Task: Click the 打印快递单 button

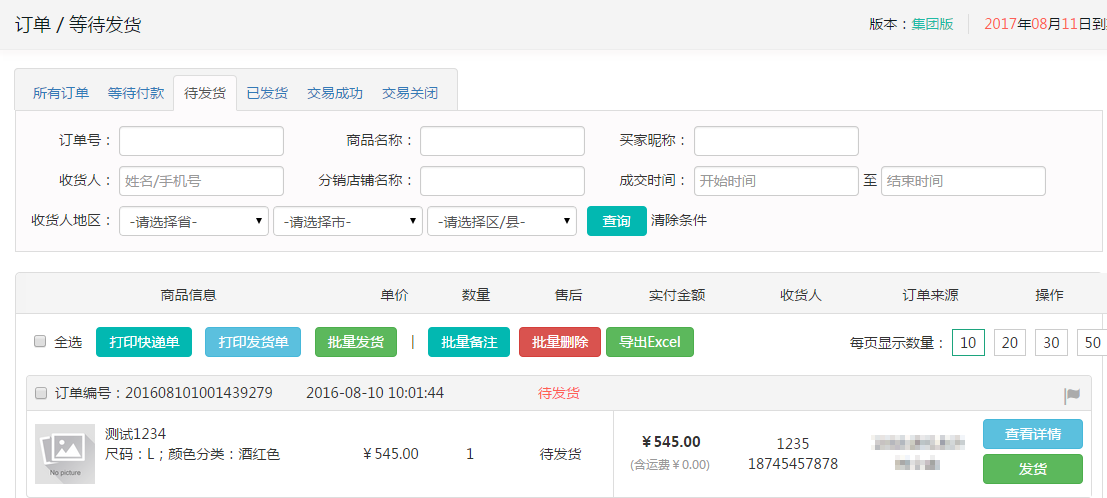Action: pyautogui.click(x=144, y=342)
